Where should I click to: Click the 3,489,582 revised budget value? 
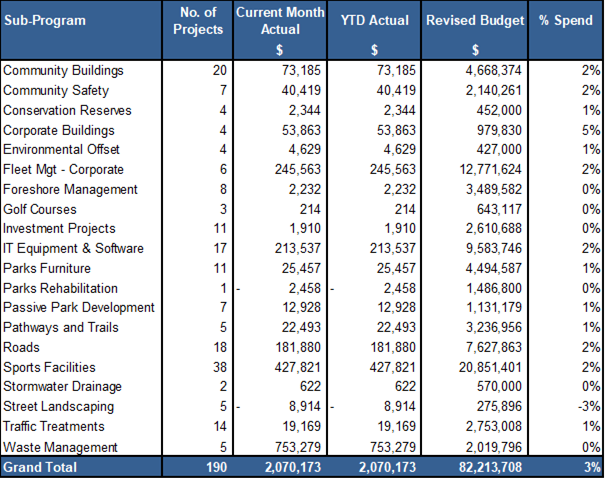[493, 190]
